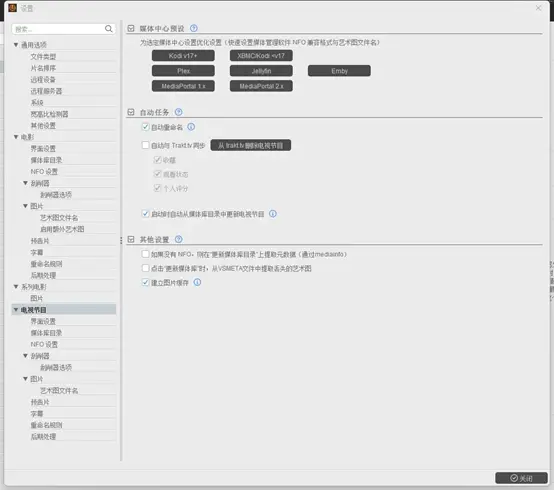The height and width of the screenshot is (490, 554).
Task: Enable 自动与 Trakt.tv 同步 checkbox
Action: (x=145, y=145)
